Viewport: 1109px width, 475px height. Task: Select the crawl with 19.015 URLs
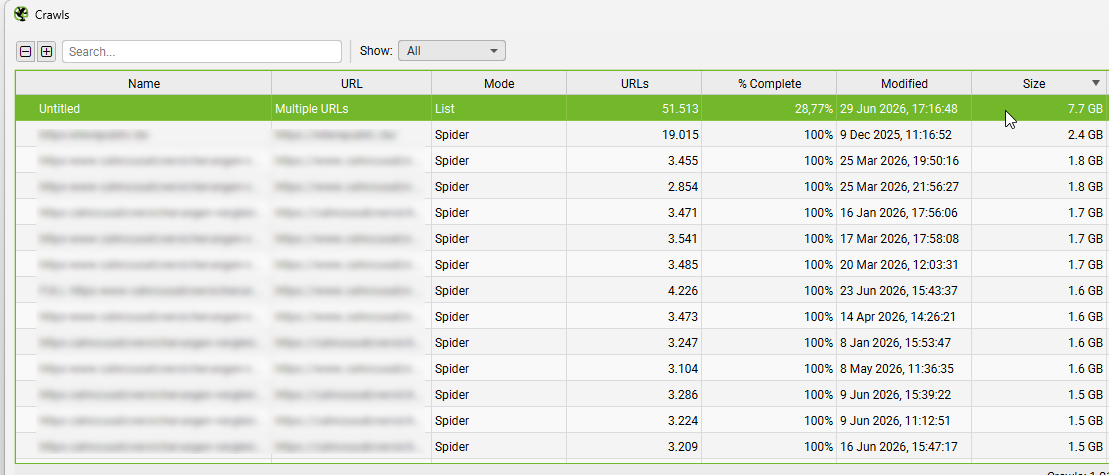coord(562,134)
